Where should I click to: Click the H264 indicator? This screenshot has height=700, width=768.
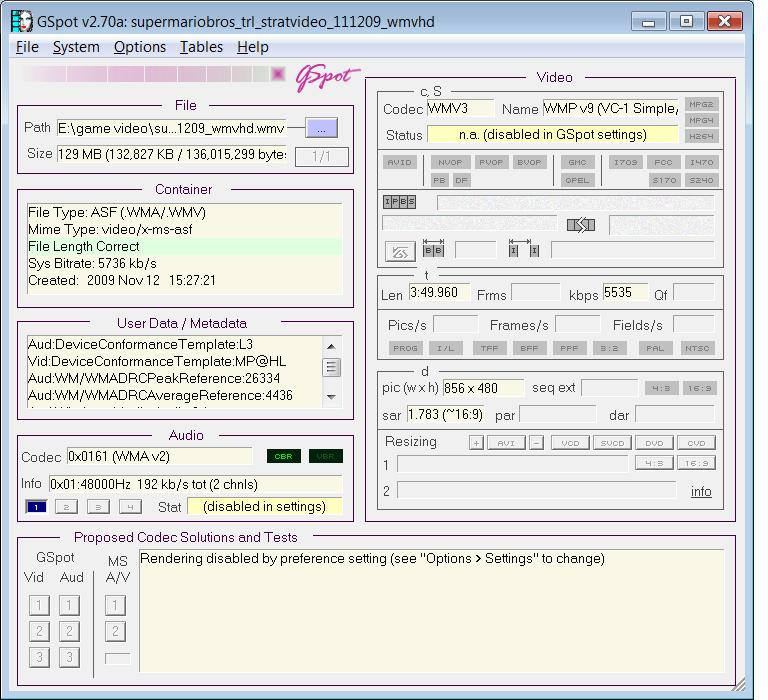tap(701, 136)
